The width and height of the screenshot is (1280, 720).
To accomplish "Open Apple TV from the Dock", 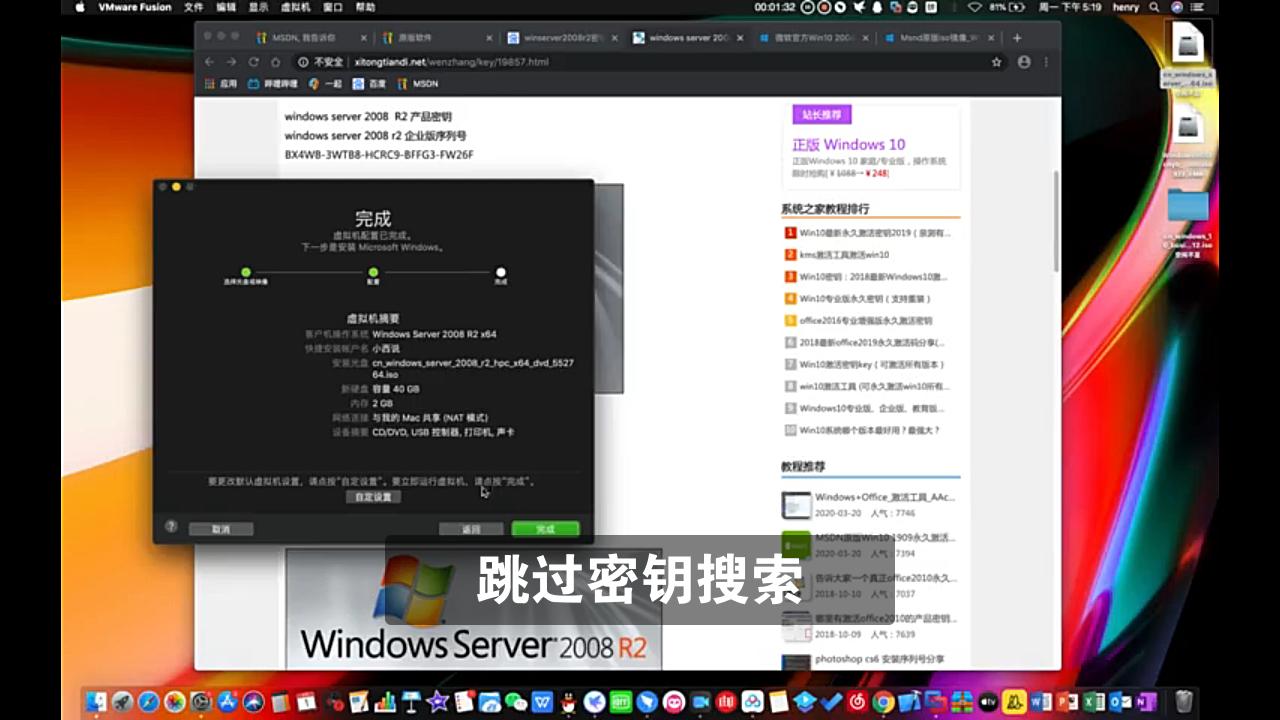I will [988, 702].
